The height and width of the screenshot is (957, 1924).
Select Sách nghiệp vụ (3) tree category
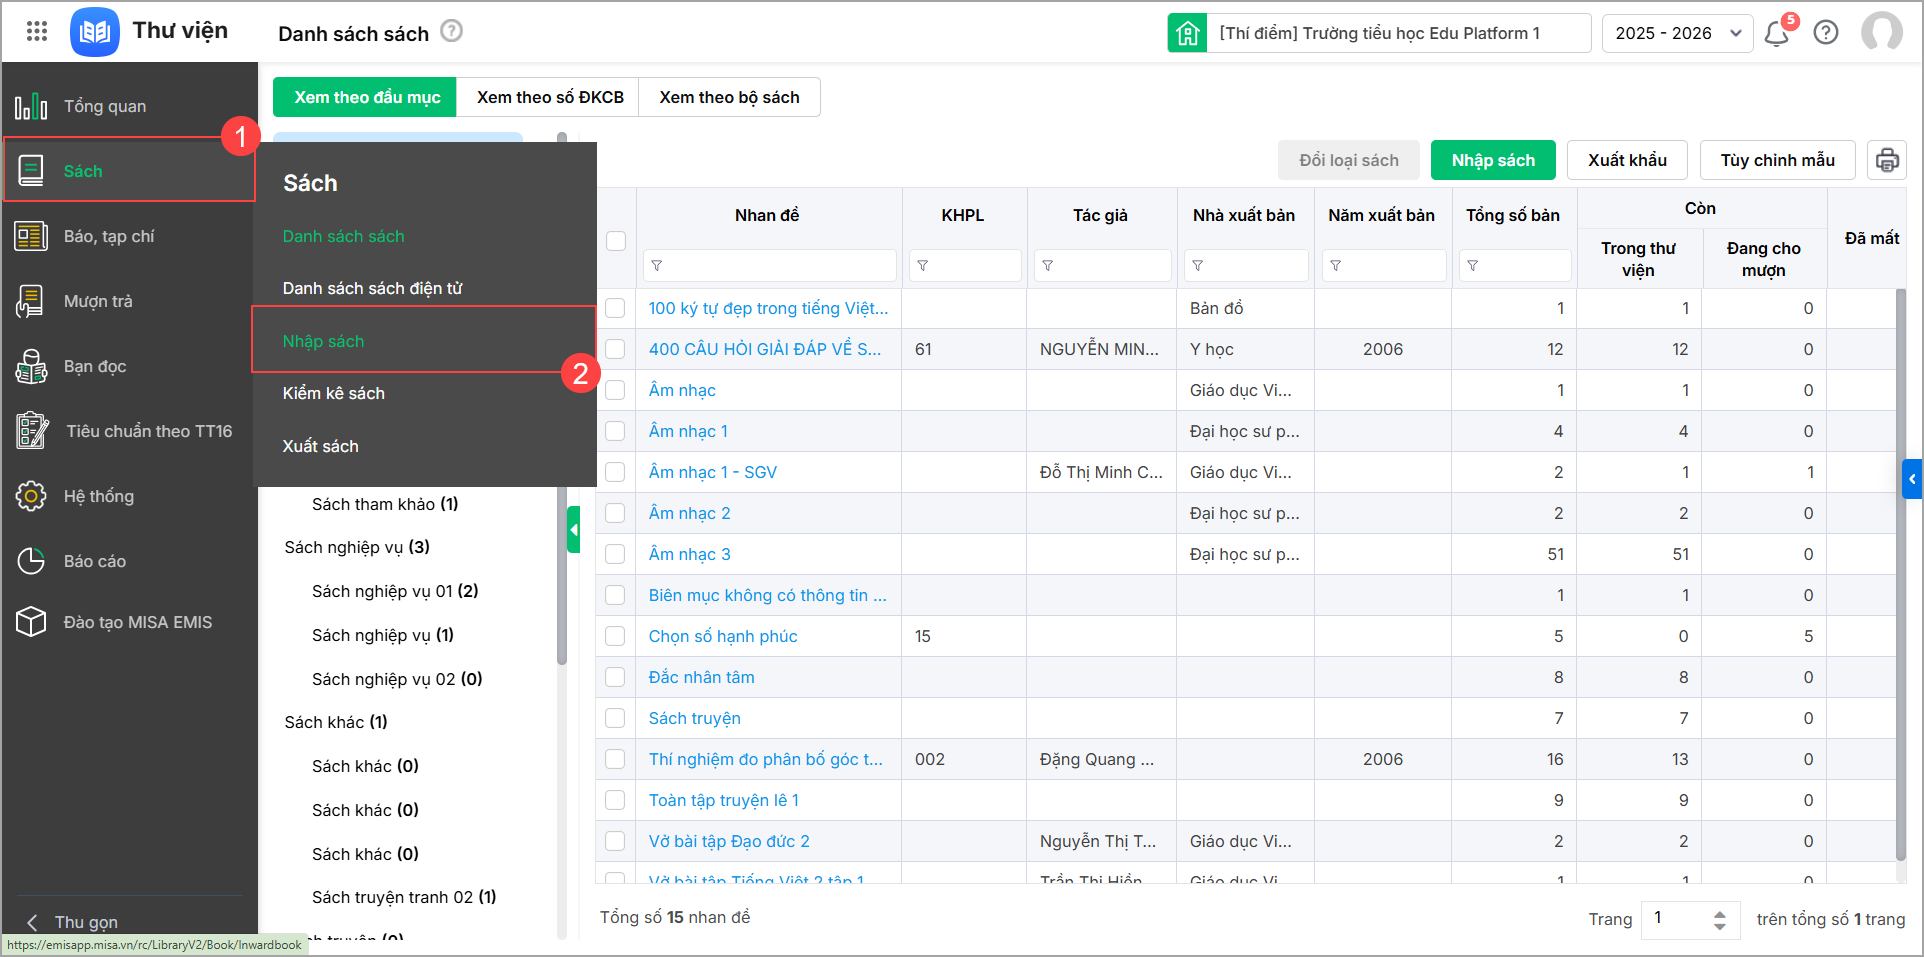pos(357,547)
